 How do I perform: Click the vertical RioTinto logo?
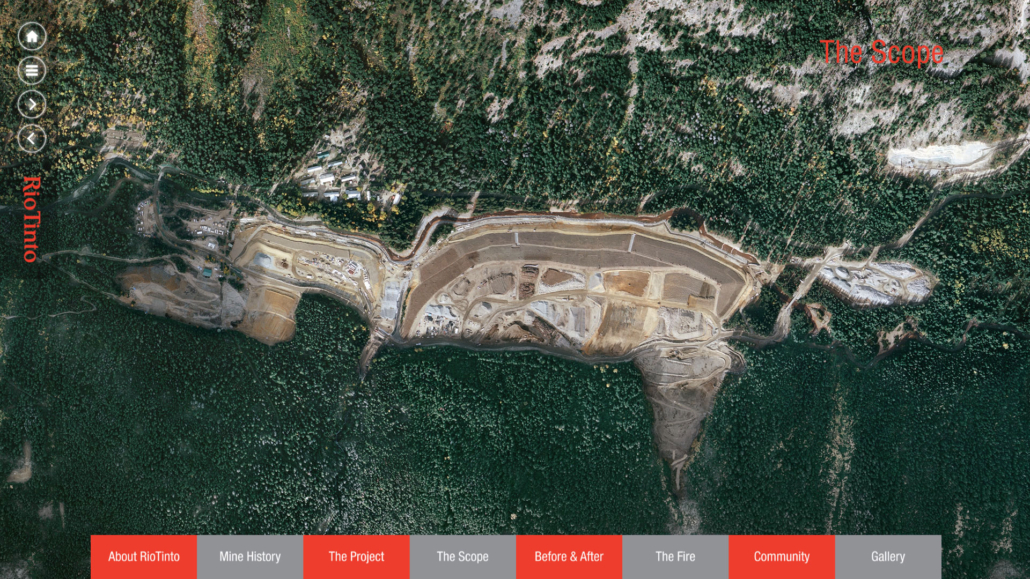(31, 219)
